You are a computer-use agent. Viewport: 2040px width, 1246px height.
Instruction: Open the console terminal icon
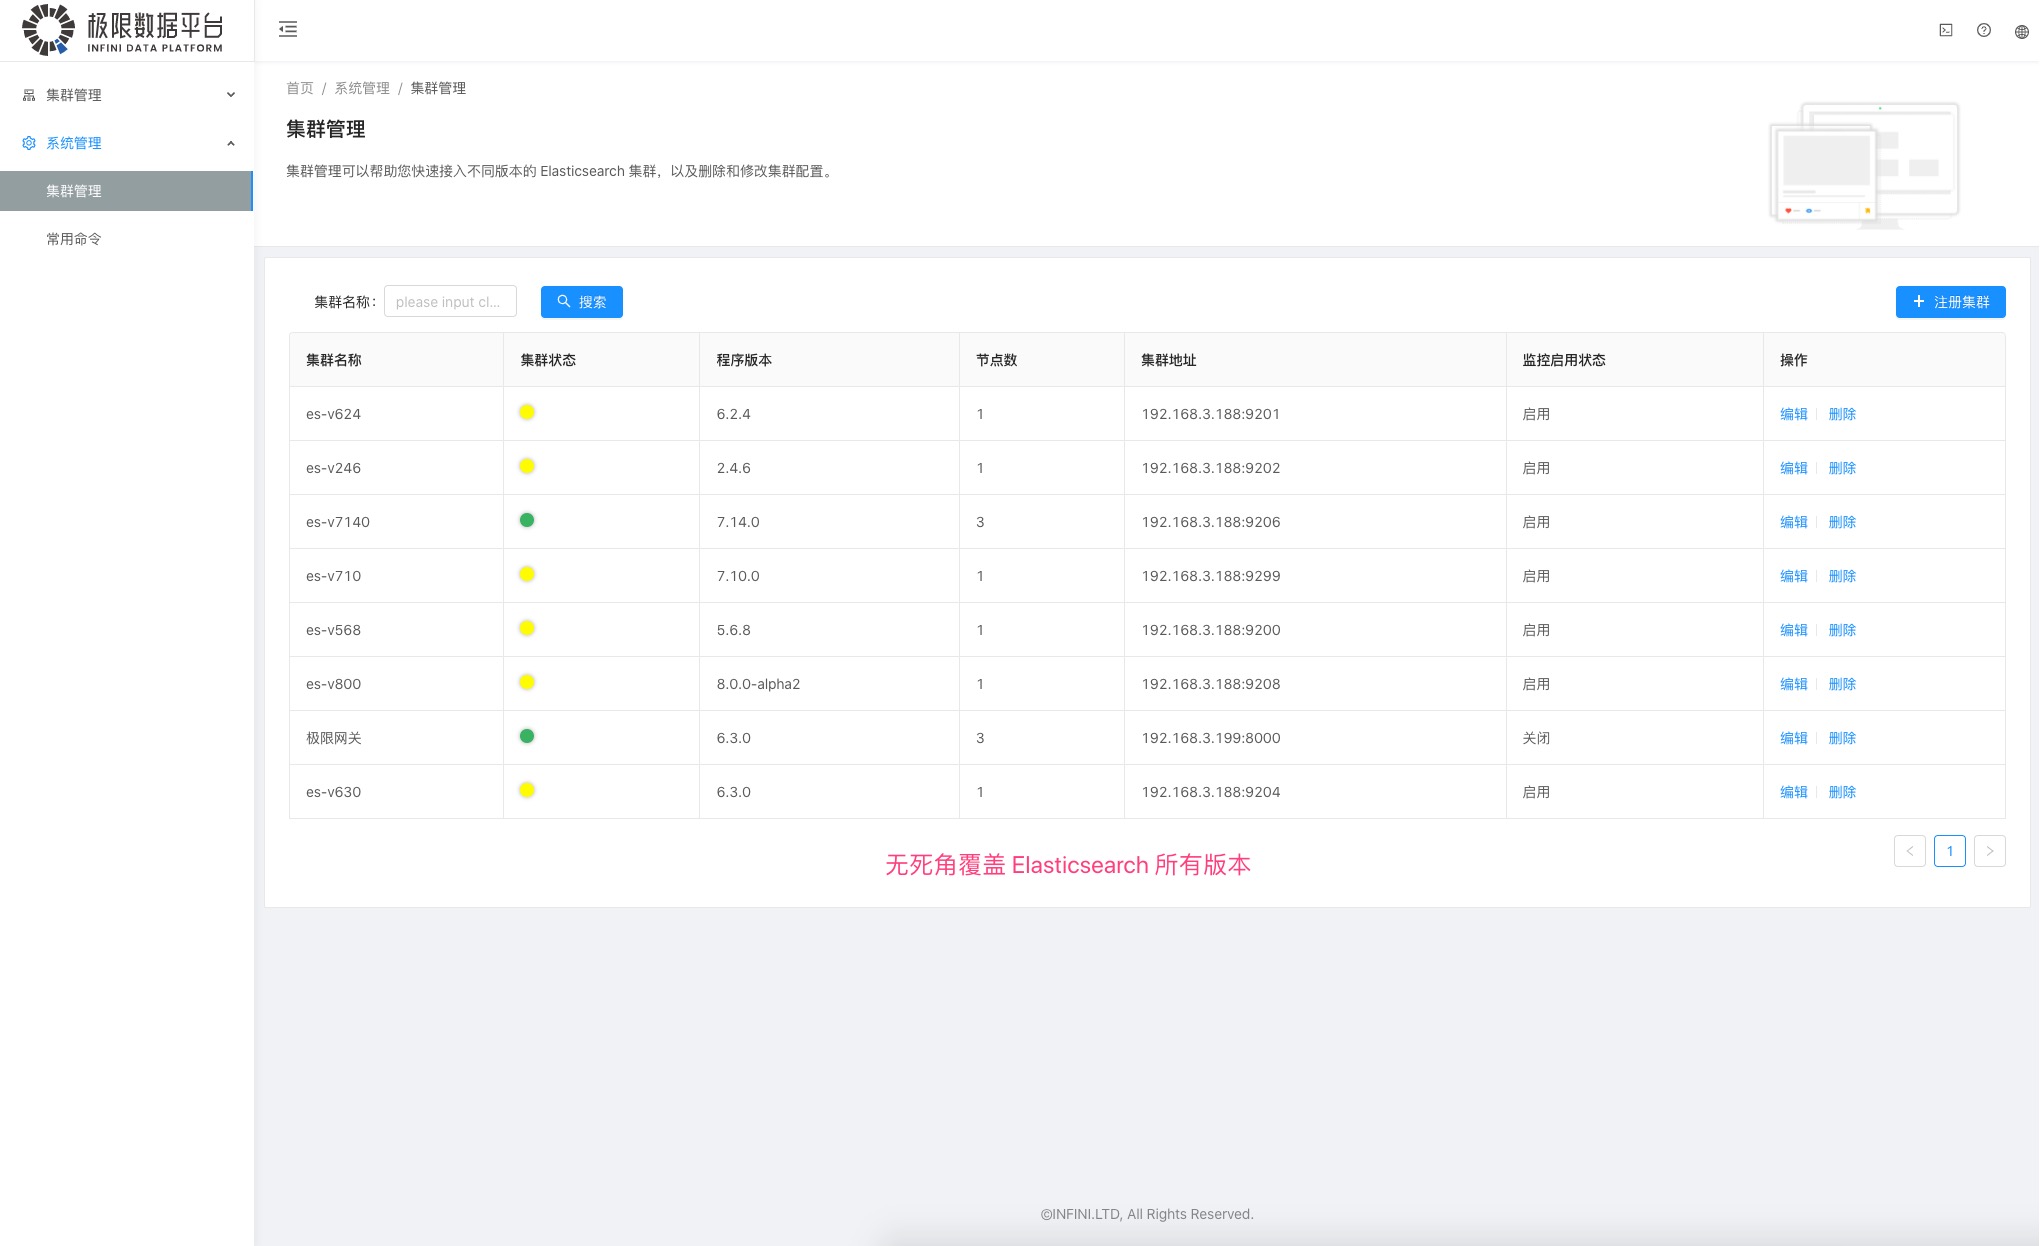[1946, 30]
